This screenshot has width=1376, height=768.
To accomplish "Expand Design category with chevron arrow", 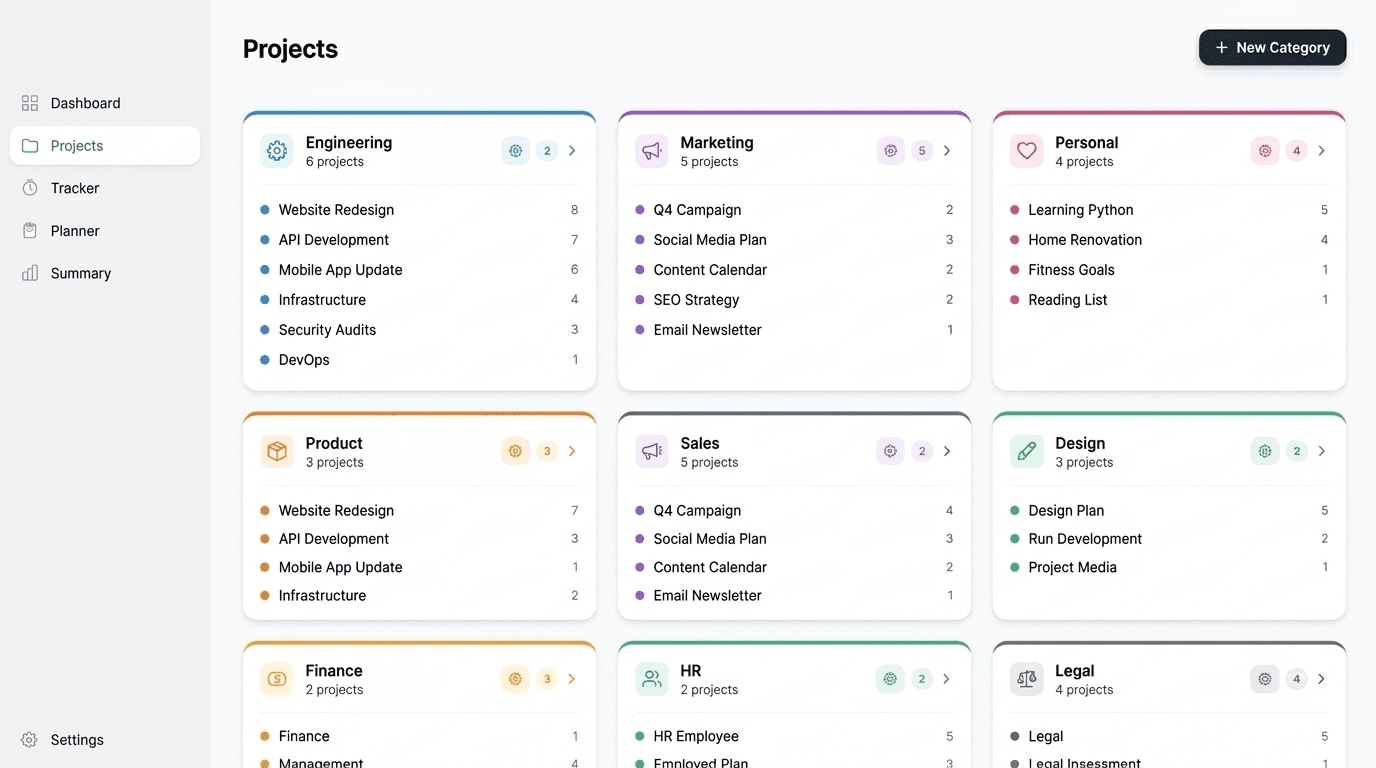I will (1321, 451).
